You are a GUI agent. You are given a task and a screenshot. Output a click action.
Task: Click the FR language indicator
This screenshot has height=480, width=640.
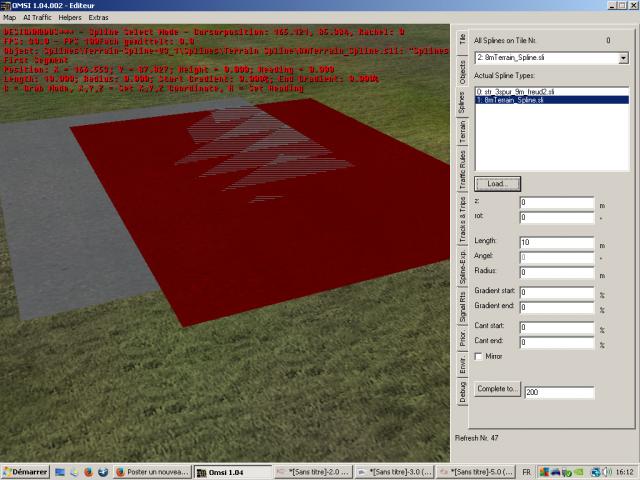click(x=527, y=472)
